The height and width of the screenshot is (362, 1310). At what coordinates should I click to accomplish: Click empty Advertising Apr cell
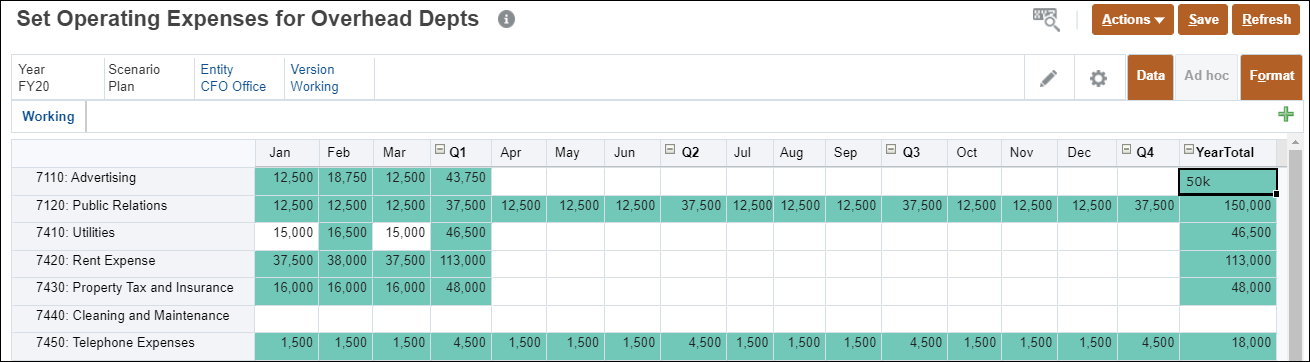518,180
